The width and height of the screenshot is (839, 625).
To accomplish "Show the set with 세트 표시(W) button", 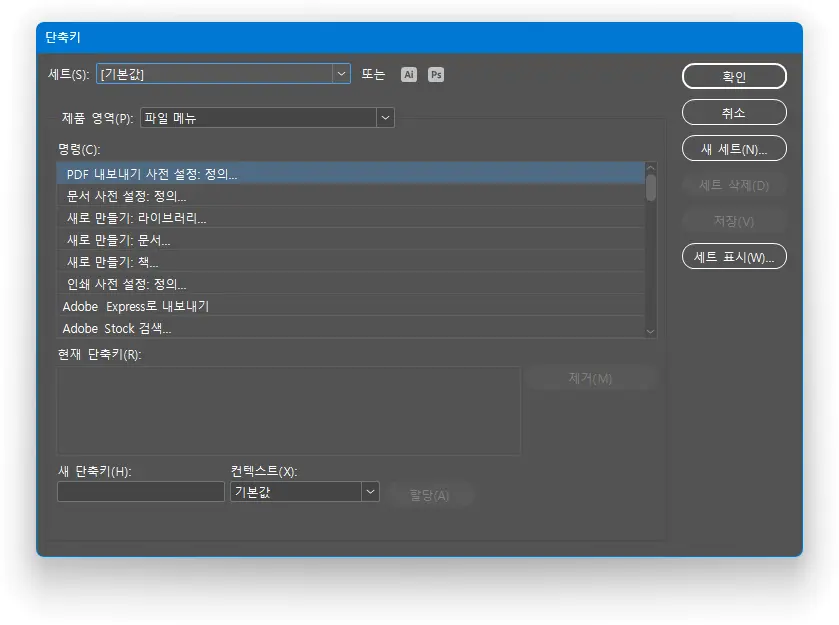I will coord(734,256).
